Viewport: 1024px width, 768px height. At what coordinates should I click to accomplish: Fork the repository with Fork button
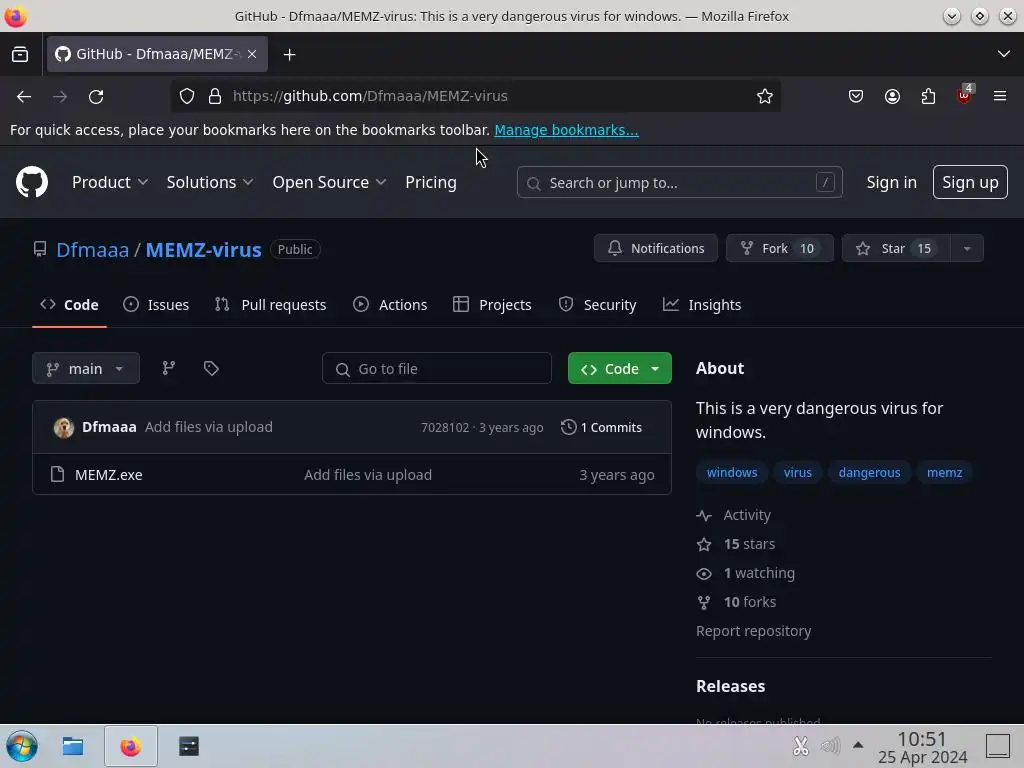[x=779, y=248]
